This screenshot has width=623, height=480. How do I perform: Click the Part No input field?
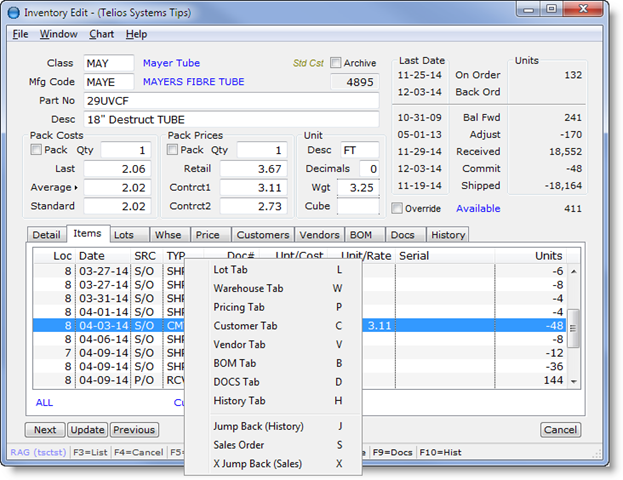click(230, 101)
